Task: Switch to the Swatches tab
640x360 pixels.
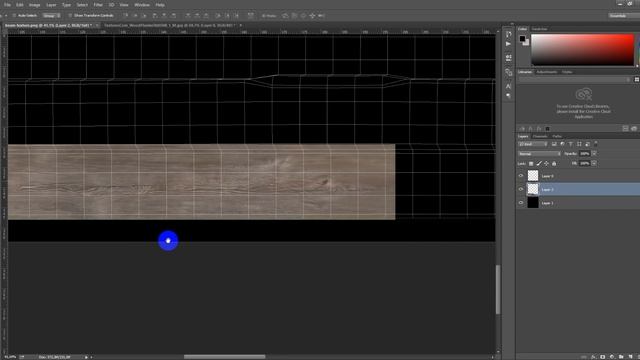Action: point(539,29)
